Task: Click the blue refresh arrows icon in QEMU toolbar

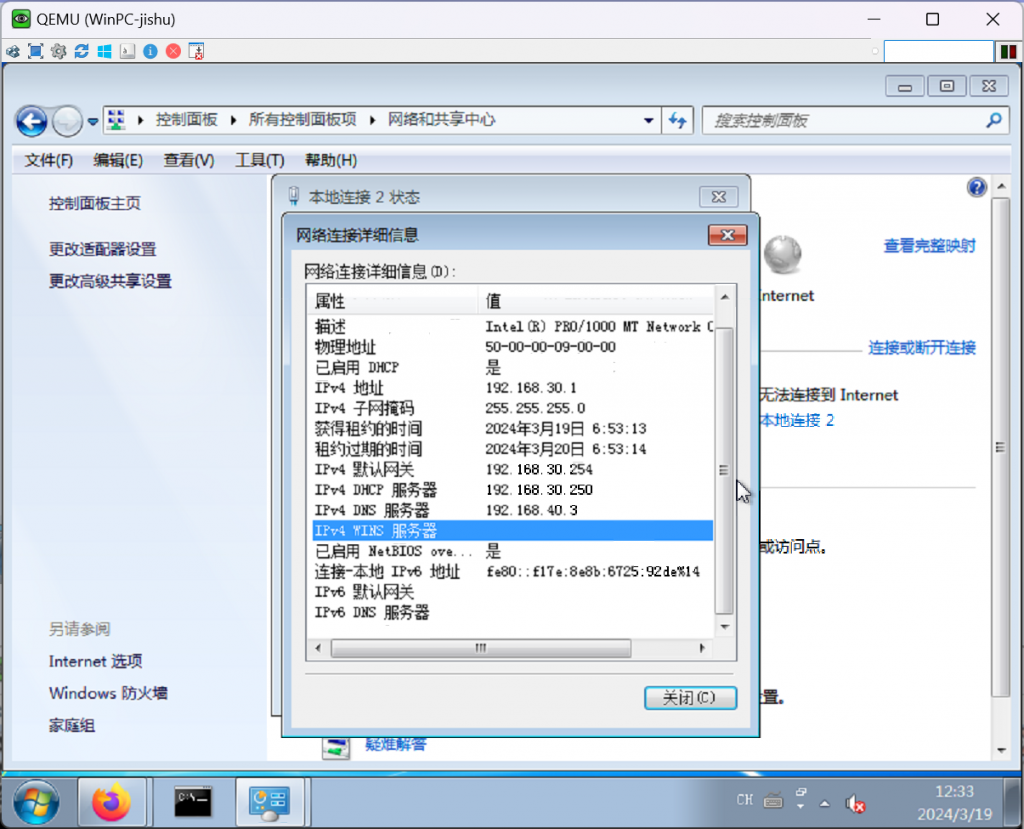Action: click(81, 51)
